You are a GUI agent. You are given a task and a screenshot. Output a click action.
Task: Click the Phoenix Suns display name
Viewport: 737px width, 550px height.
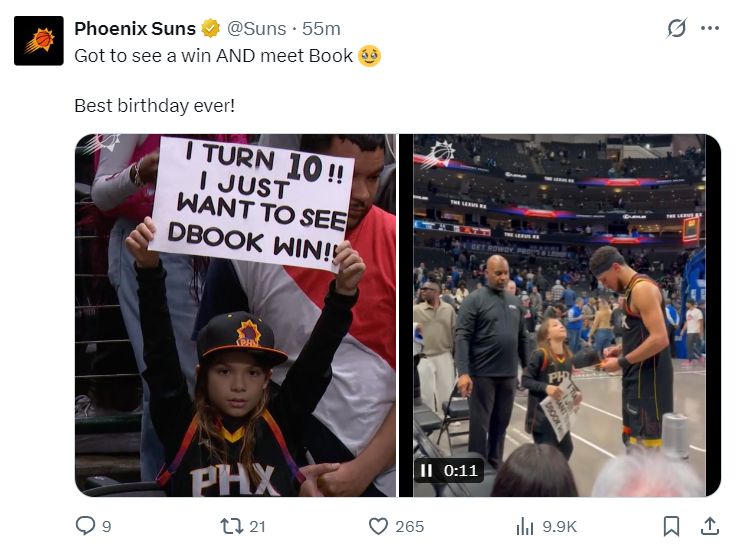click(x=135, y=29)
